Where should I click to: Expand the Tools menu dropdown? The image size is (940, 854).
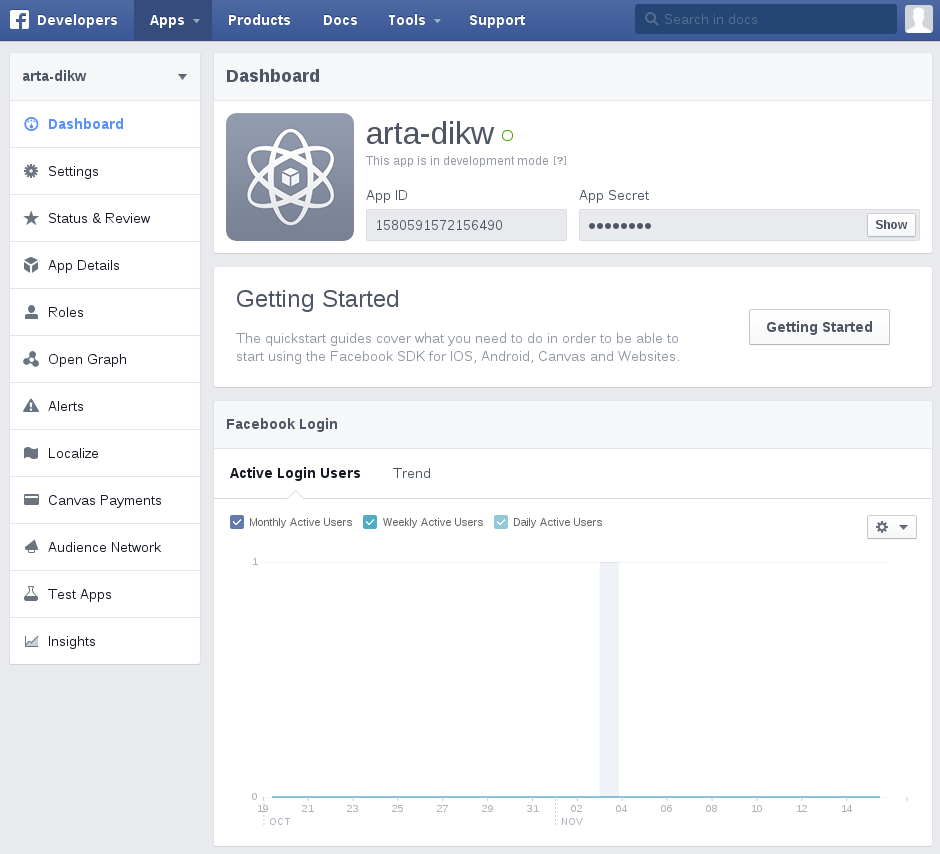coord(413,20)
